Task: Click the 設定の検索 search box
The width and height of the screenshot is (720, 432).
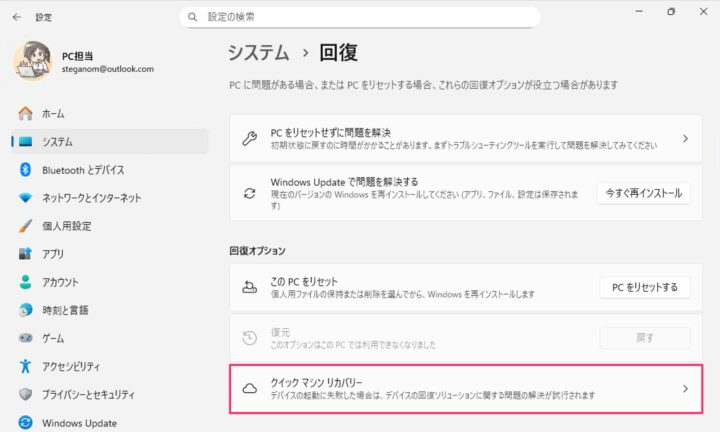Action: pos(360,17)
